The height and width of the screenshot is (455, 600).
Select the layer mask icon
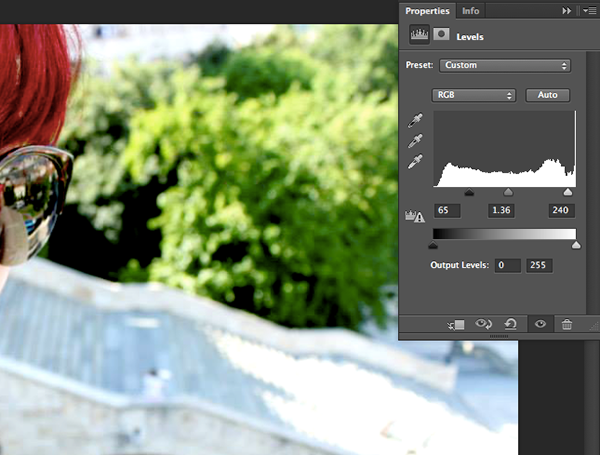tap(441, 35)
